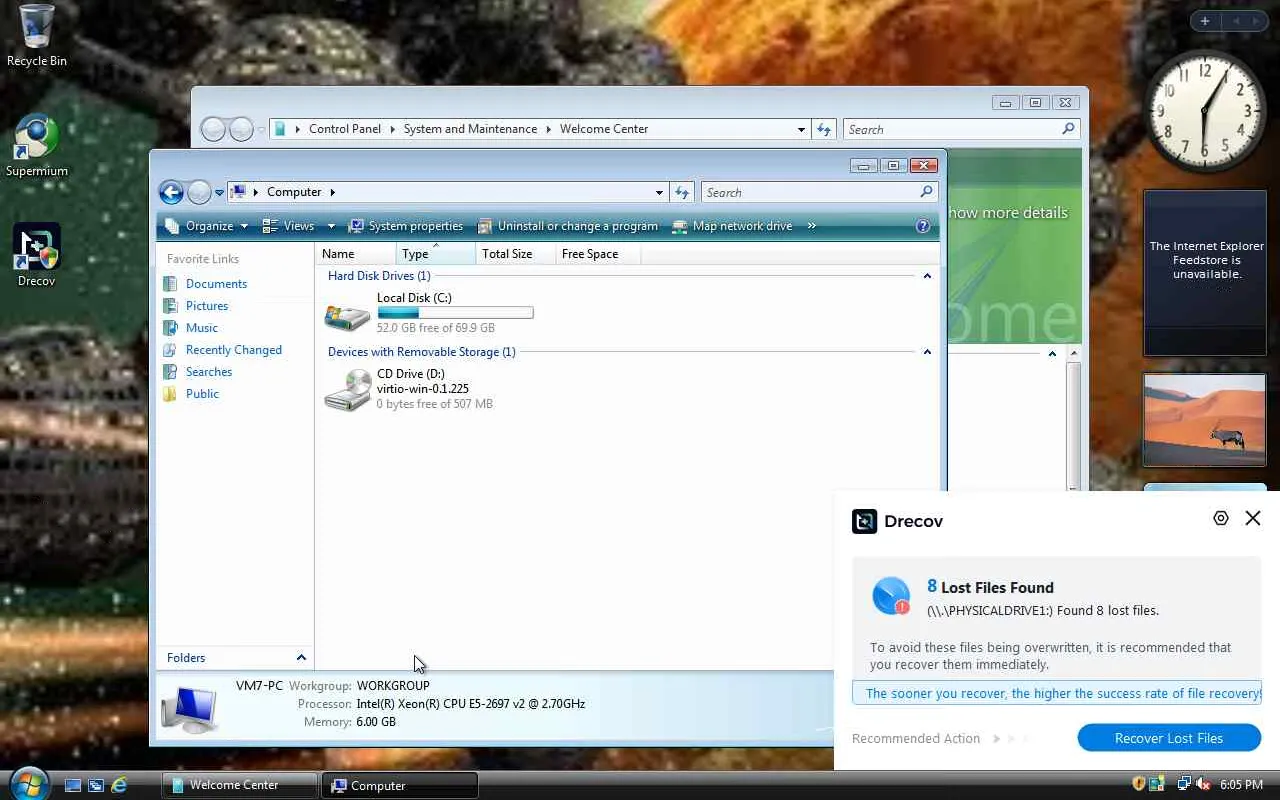Click the Welcome Center scrollbar up arrow

tap(1074, 354)
